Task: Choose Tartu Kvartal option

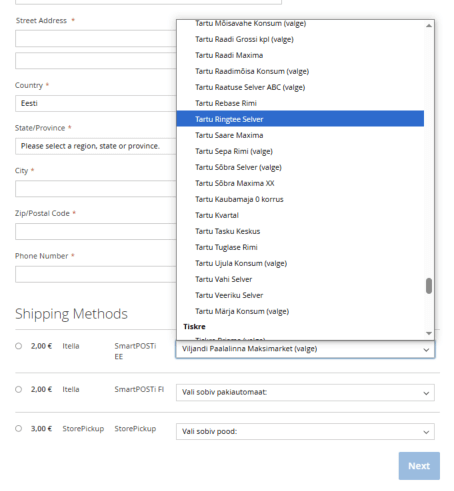Action: 300,215
